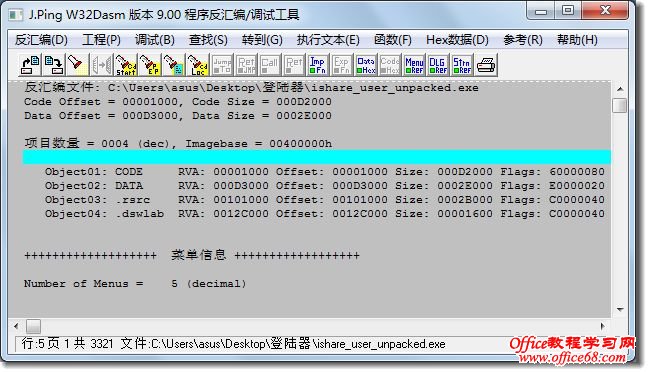Image resolution: width=648 pixels, height=372 pixels.
Task: Click the cyan highlighted current line
Action: pos(317,157)
